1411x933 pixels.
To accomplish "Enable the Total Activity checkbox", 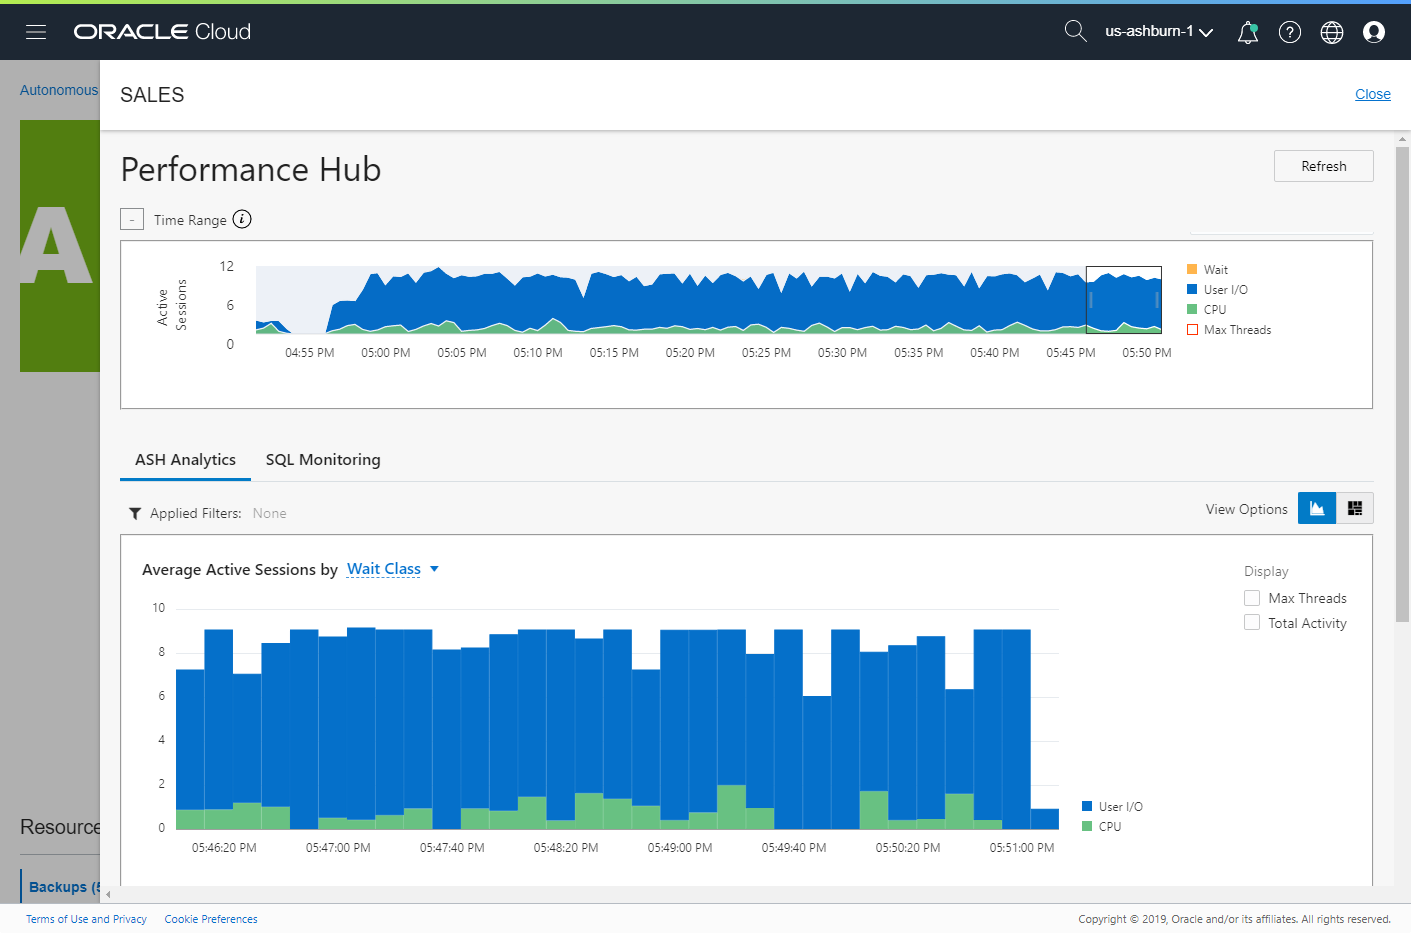I will 1252,623.
